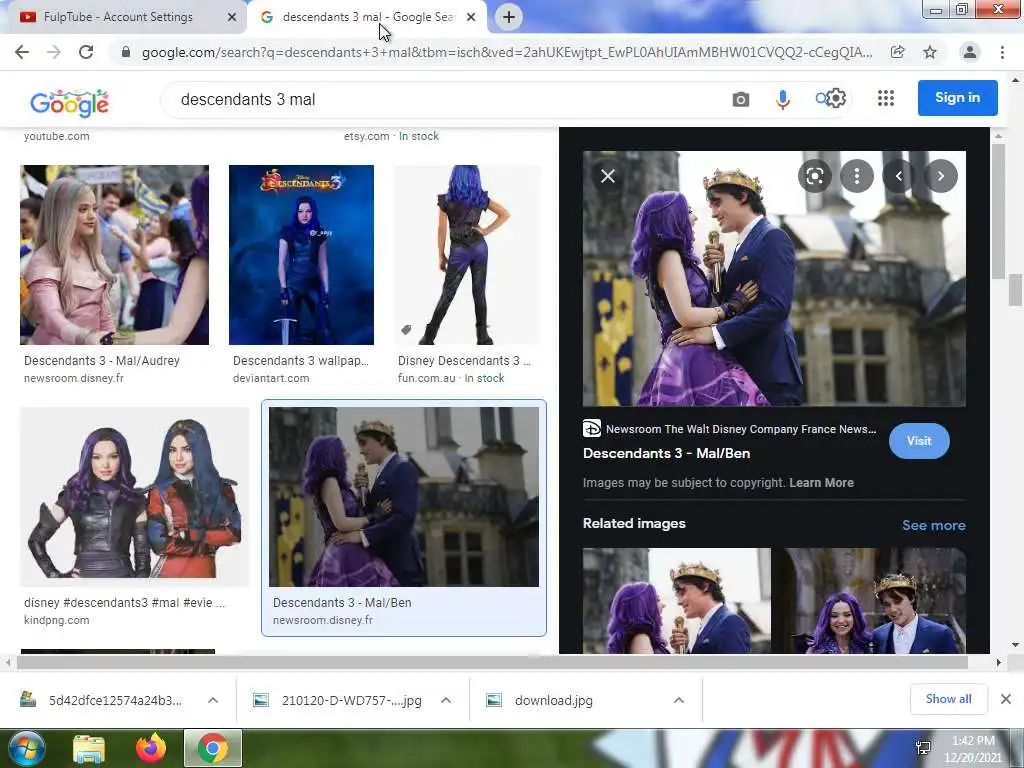The image size is (1024, 768).
Task: Open File Explorer from taskbar
Action: pyautogui.click(x=89, y=749)
